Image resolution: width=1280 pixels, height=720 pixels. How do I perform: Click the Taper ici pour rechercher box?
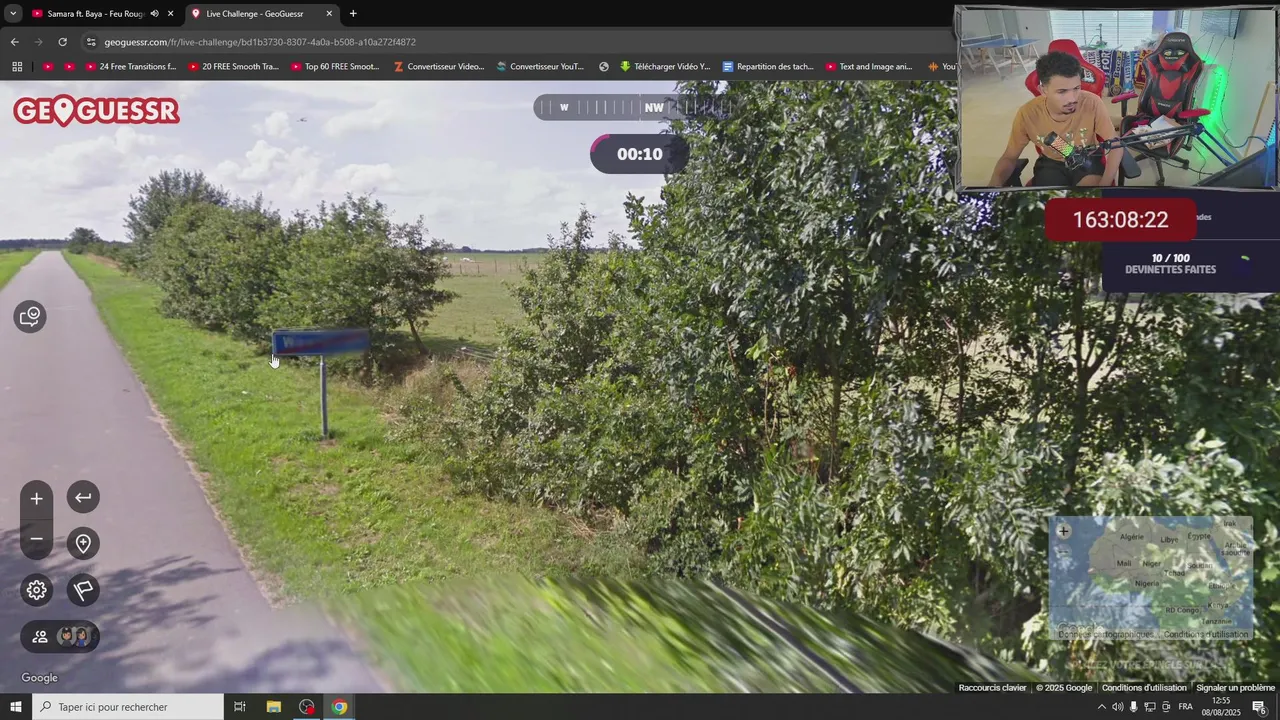pos(128,707)
